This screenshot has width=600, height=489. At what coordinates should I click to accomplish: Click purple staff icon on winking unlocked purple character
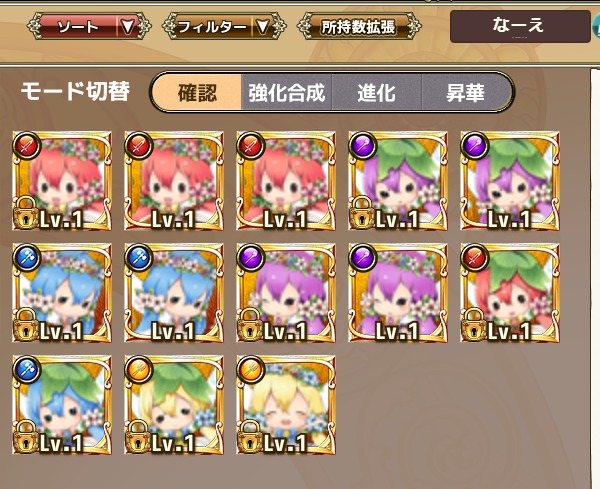(362, 258)
